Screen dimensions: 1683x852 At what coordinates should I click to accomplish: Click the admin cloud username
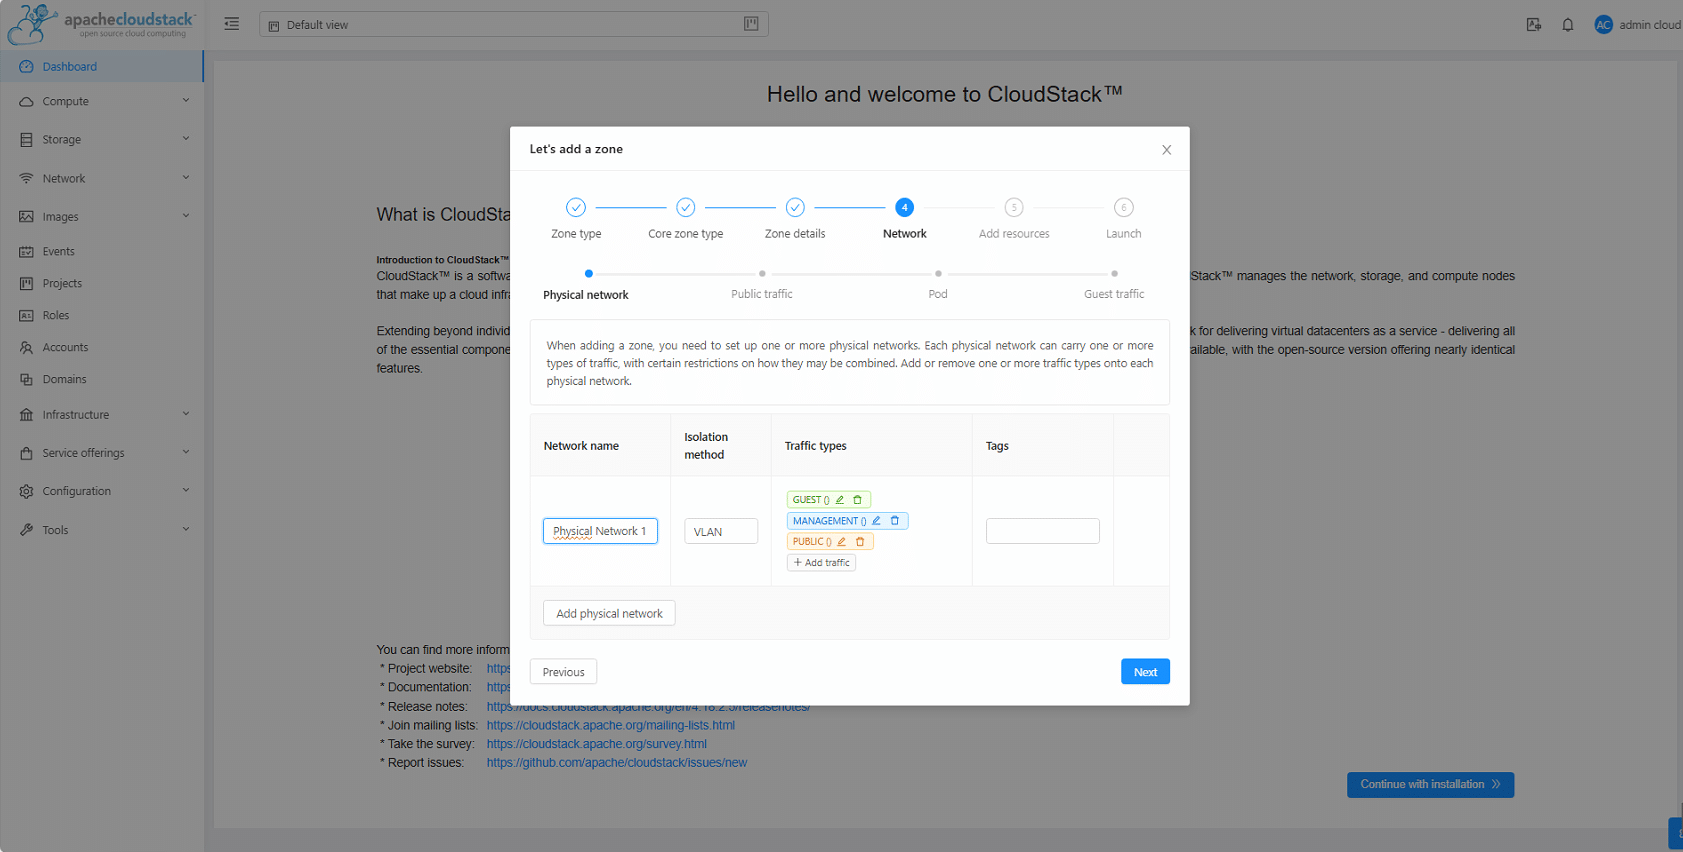(1650, 25)
